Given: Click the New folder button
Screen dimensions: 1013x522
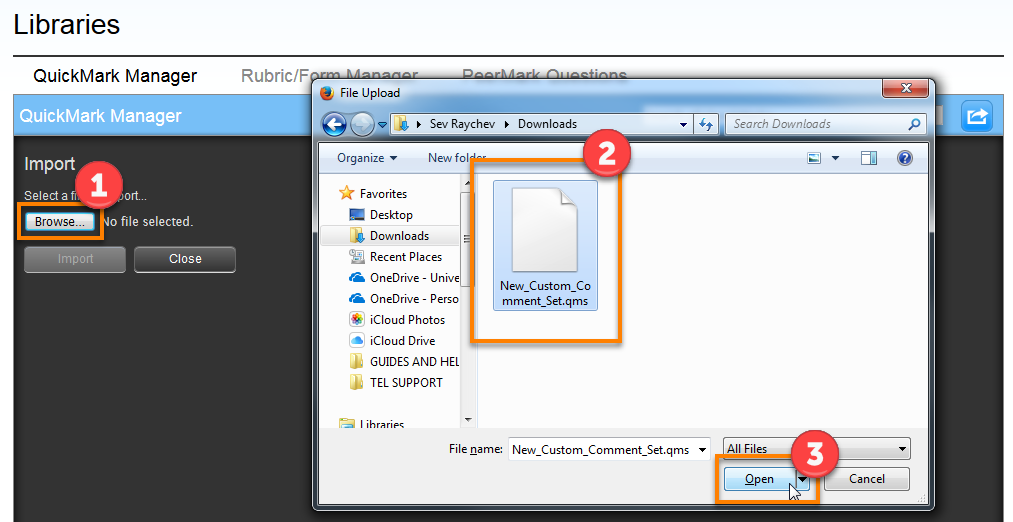Looking at the screenshot, I should tap(457, 158).
